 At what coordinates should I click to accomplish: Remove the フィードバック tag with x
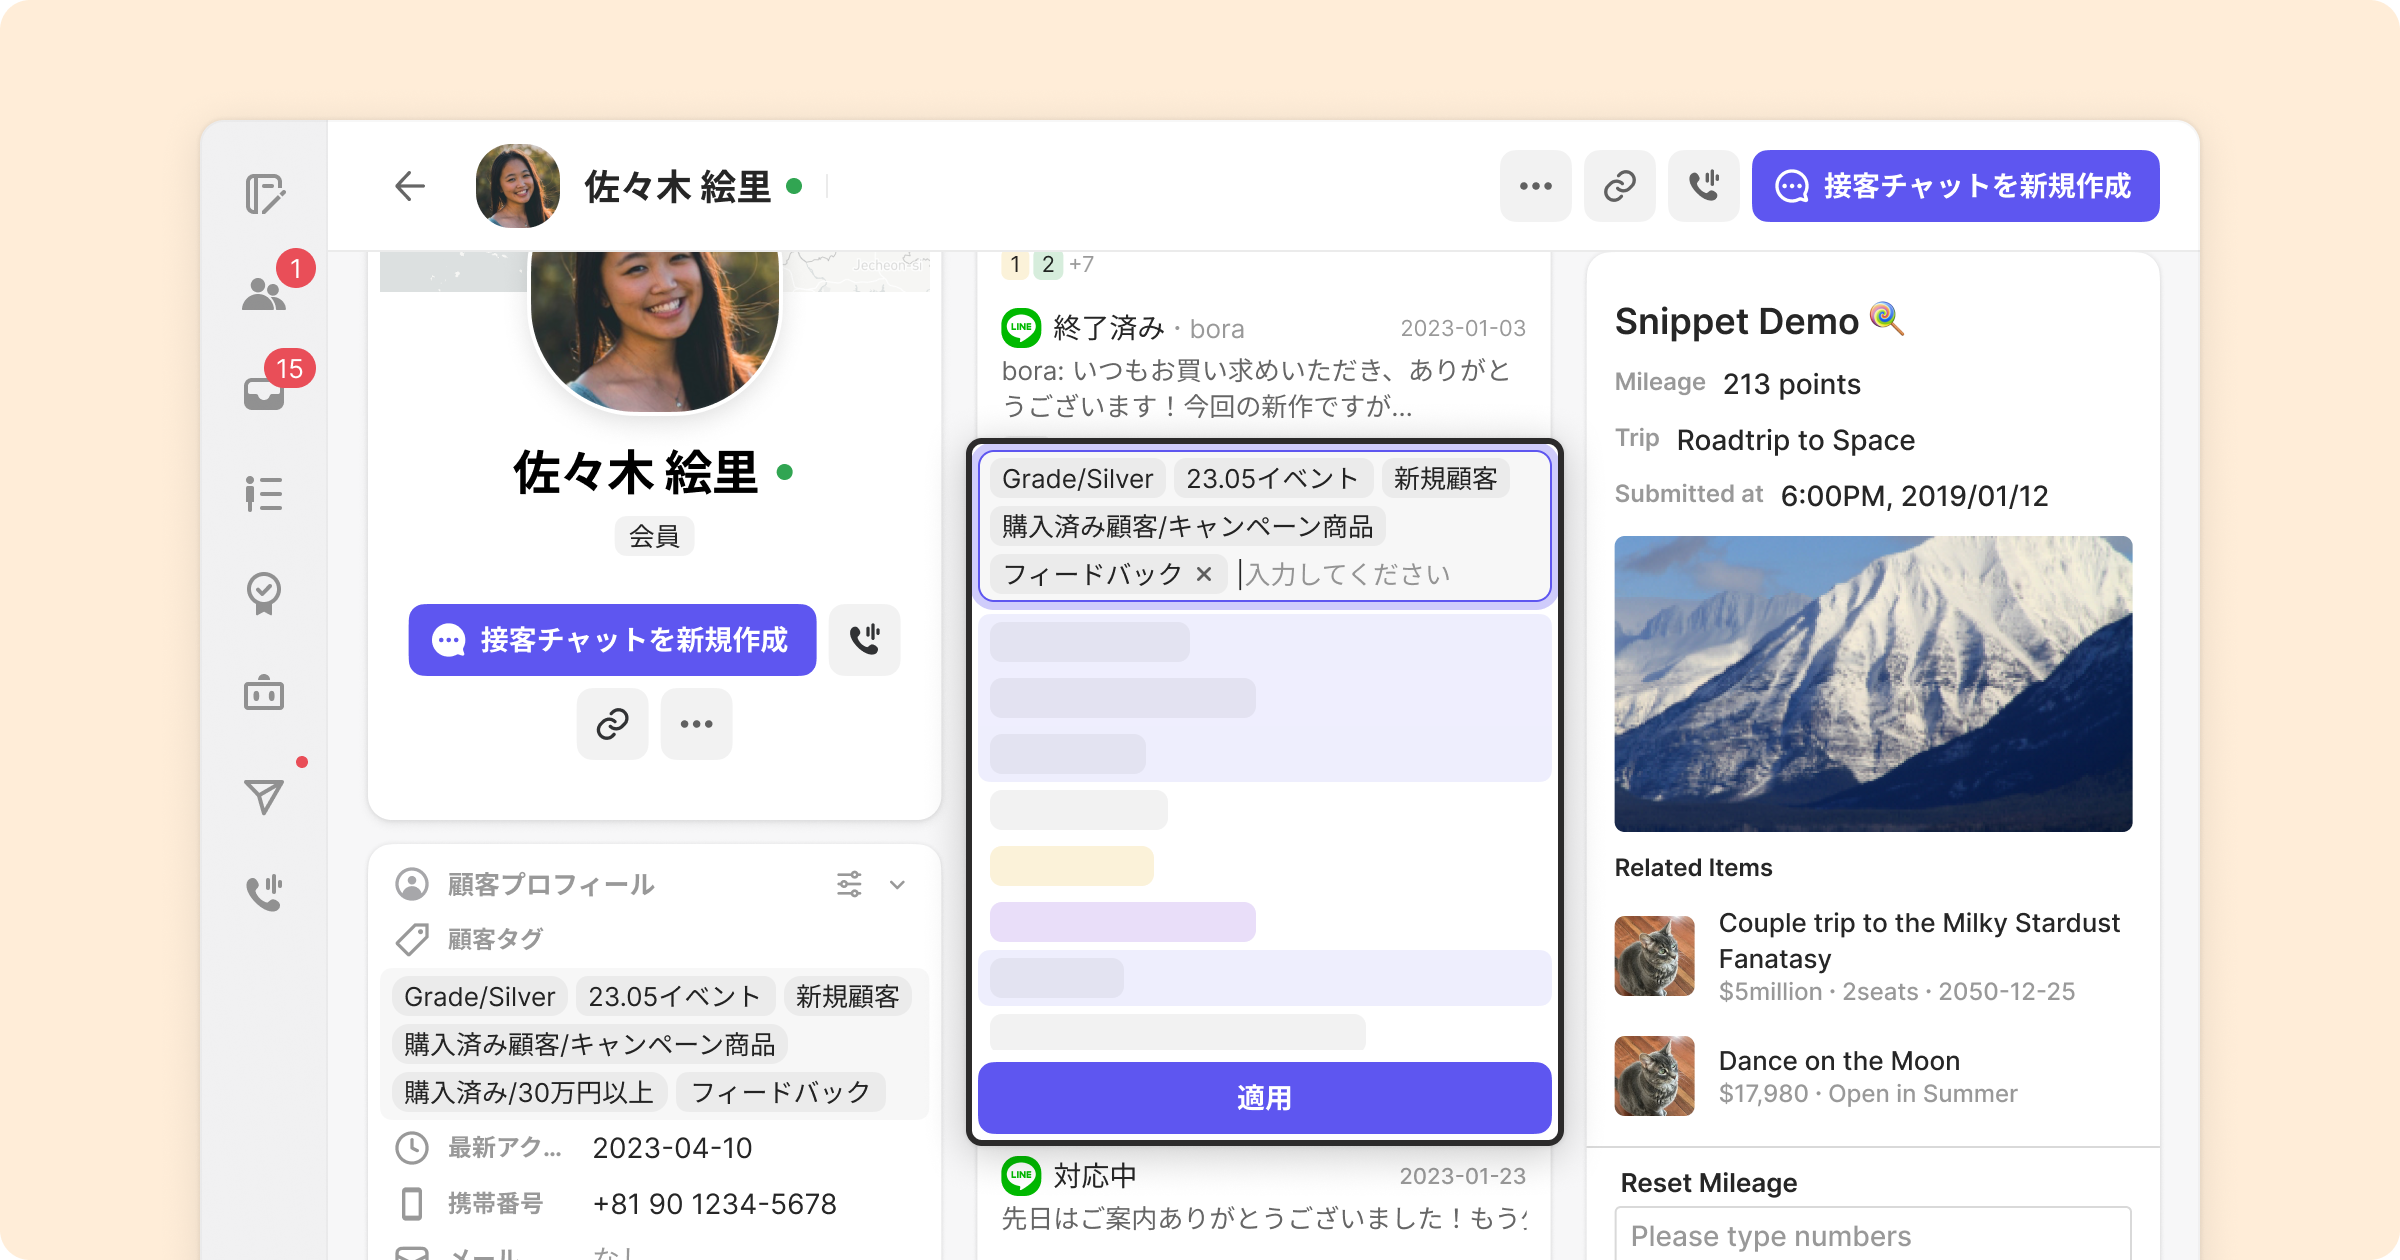coord(1204,574)
